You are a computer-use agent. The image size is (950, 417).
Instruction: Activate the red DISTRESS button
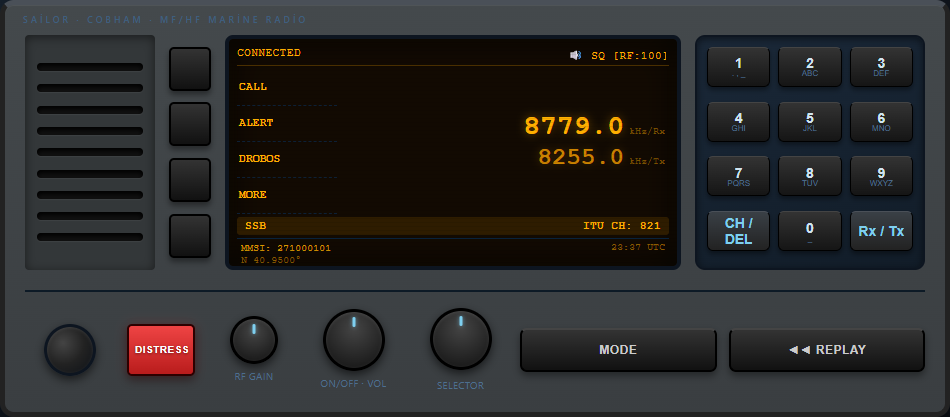coord(161,350)
